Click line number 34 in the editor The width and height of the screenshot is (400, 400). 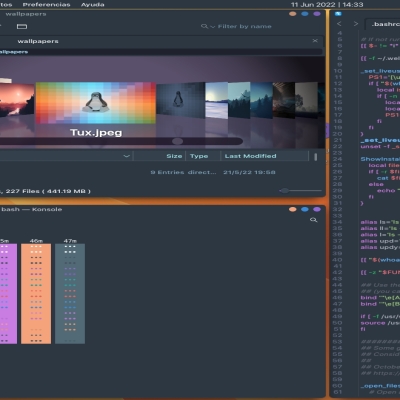338,222
